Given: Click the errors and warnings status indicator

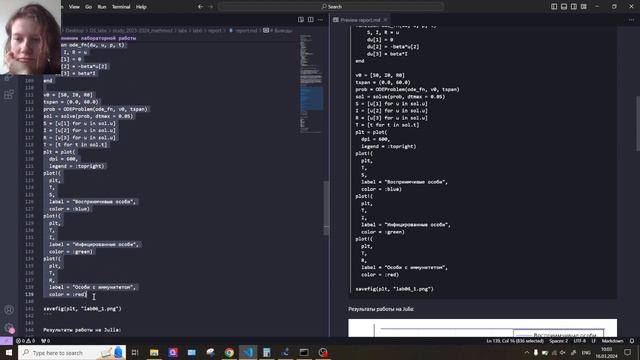Looking at the screenshot, I should (x=25, y=340).
